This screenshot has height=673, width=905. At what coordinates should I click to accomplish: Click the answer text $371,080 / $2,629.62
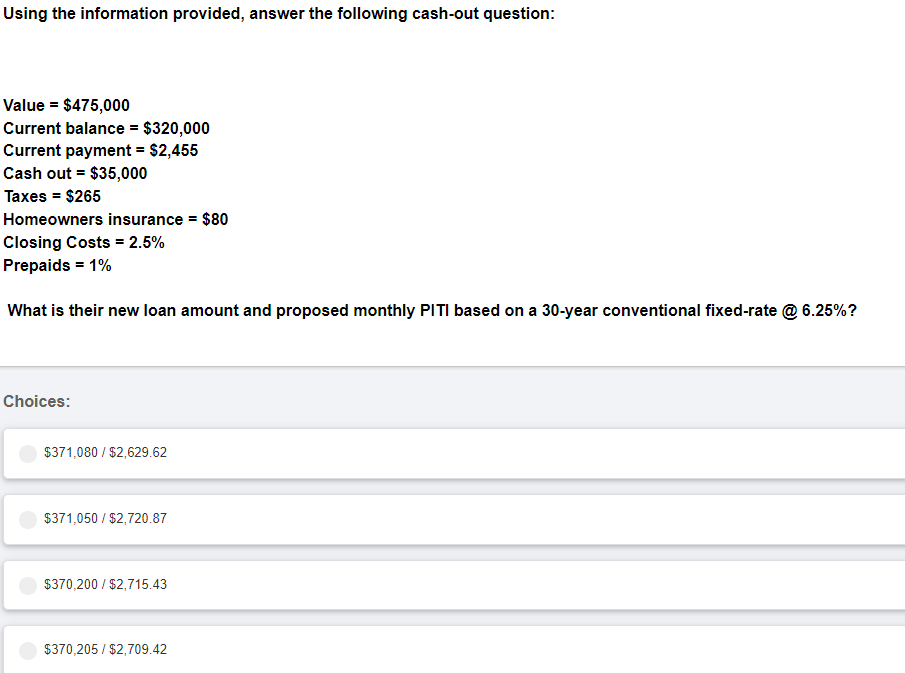click(105, 453)
